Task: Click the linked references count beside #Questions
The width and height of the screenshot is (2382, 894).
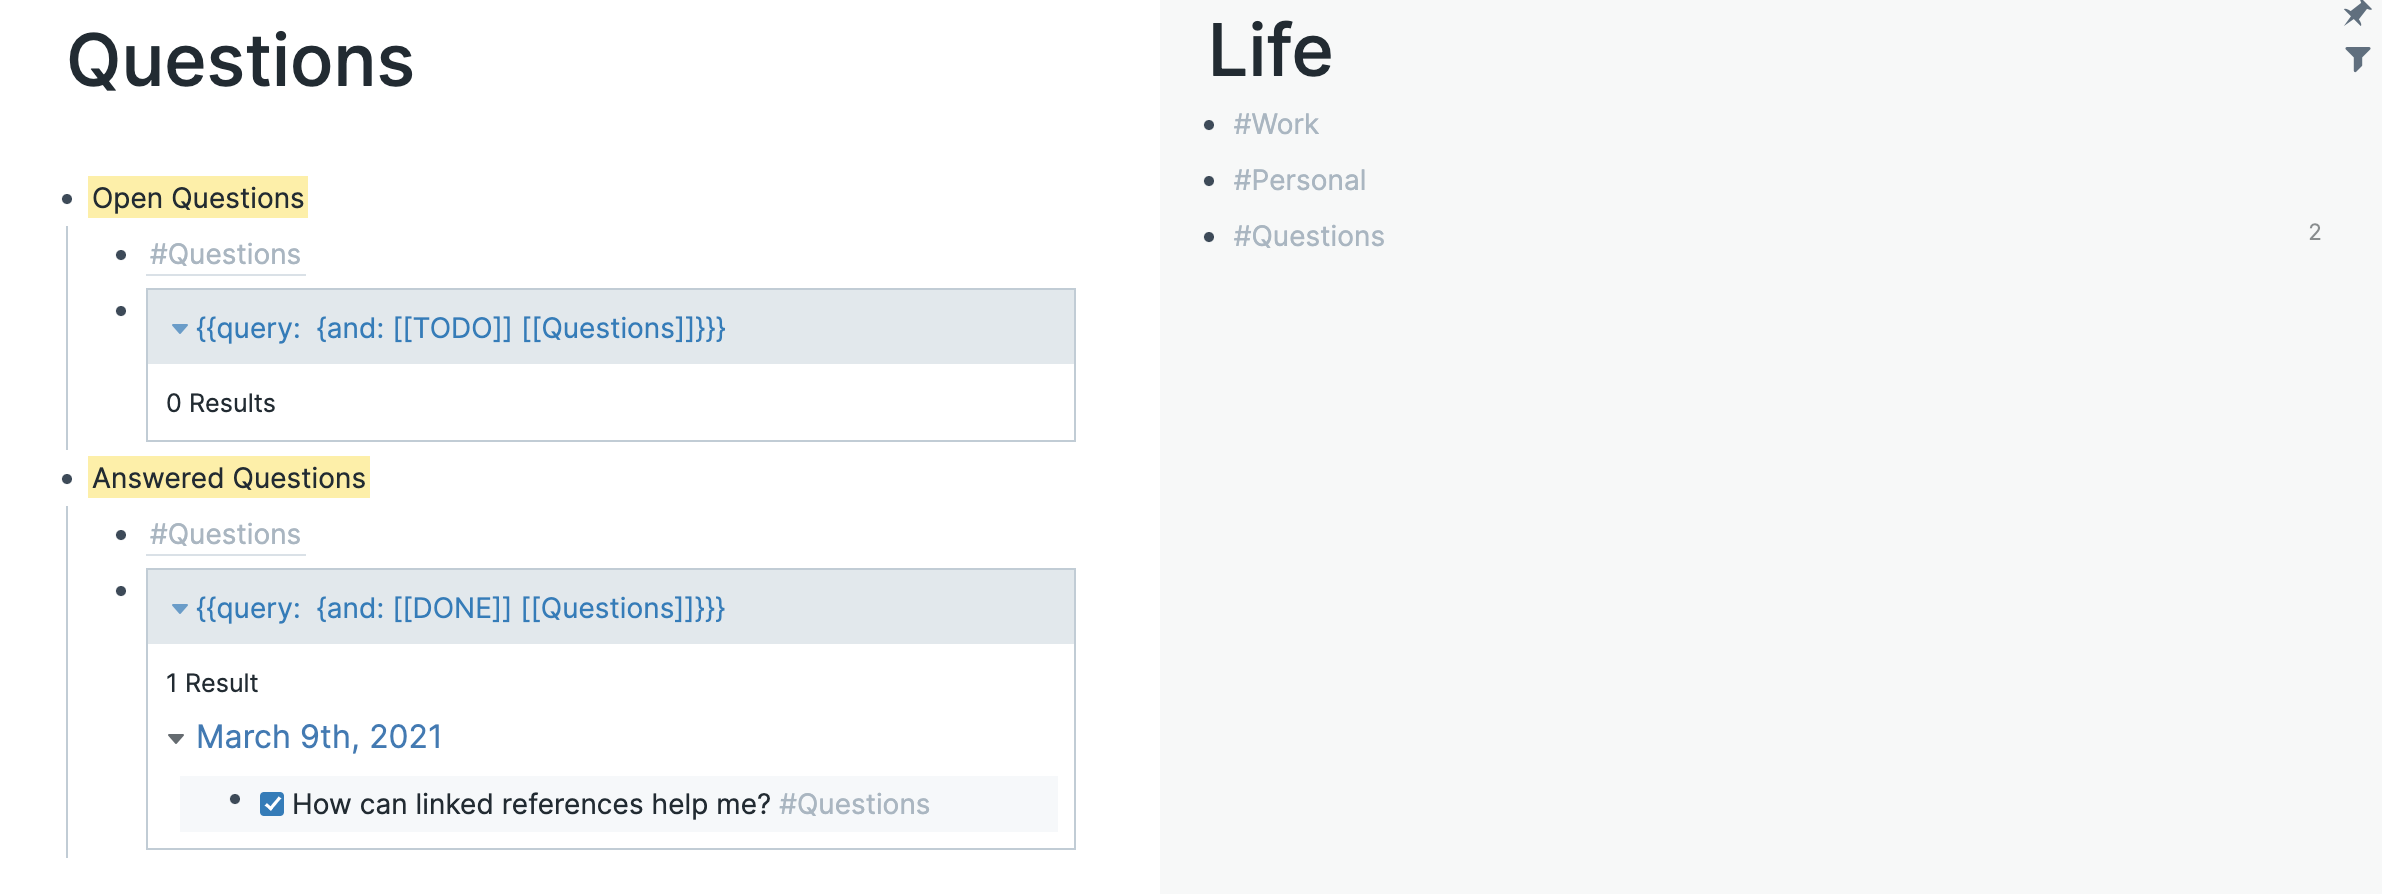Action: coord(2315,232)
